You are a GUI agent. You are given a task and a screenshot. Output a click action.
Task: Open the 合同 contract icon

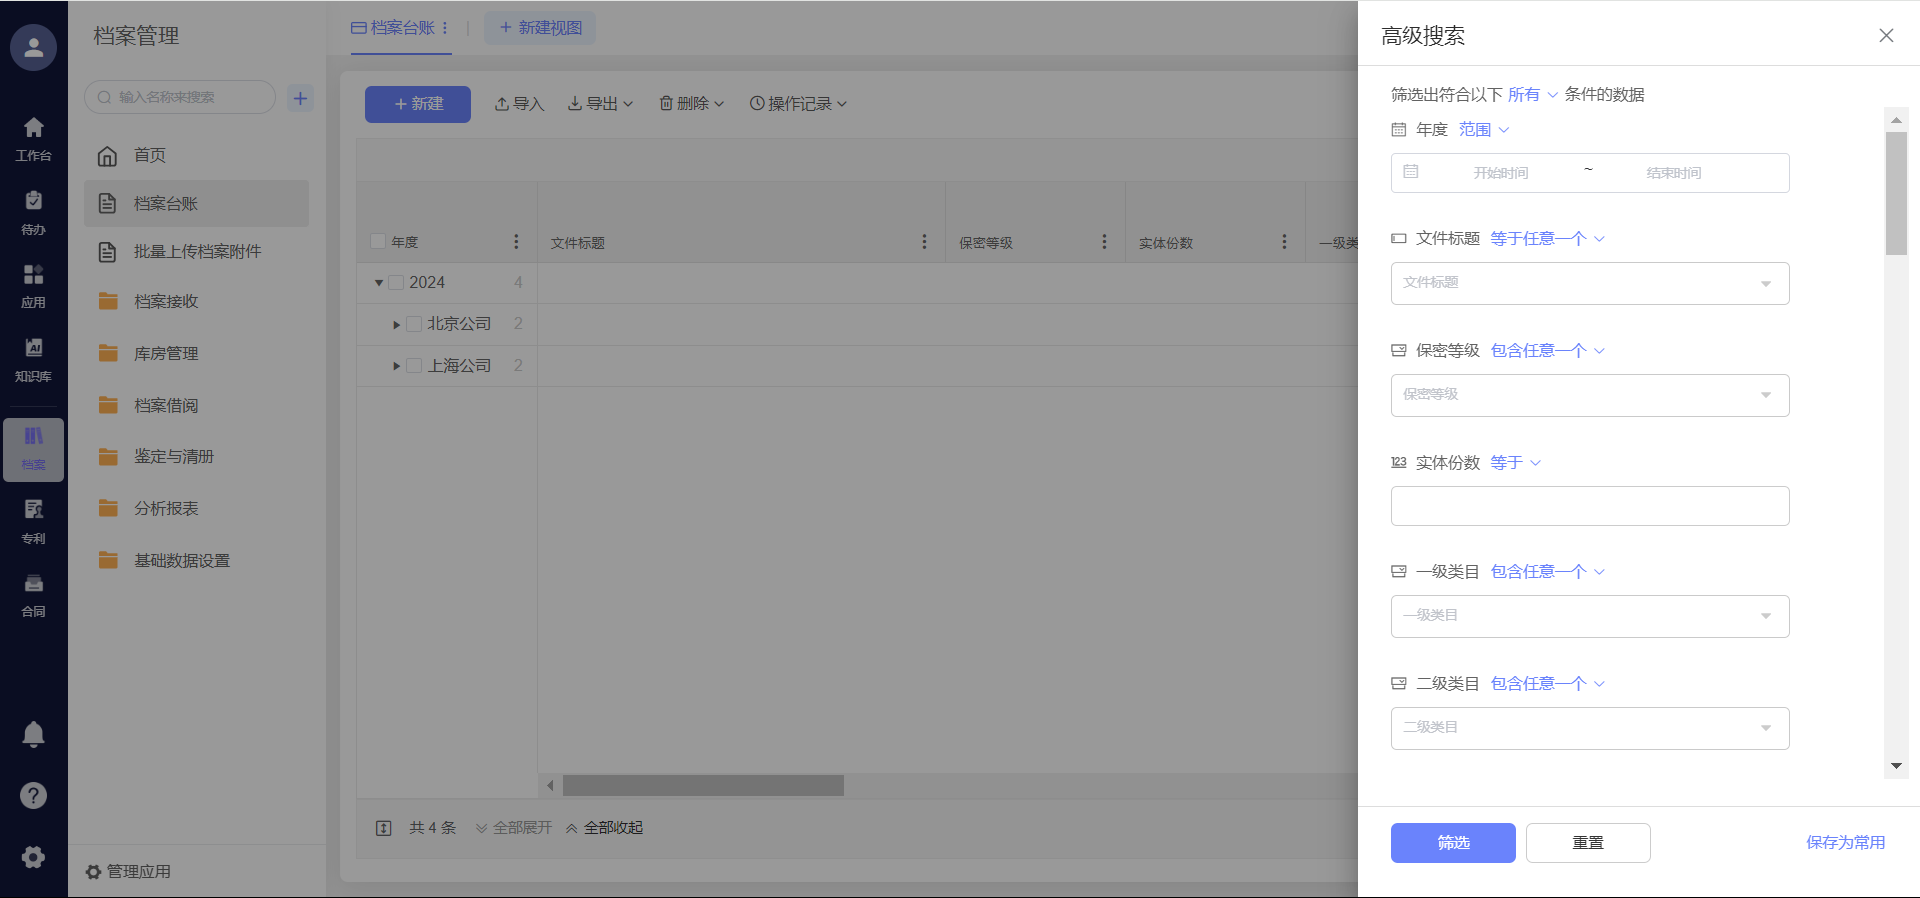click(33, 594)
